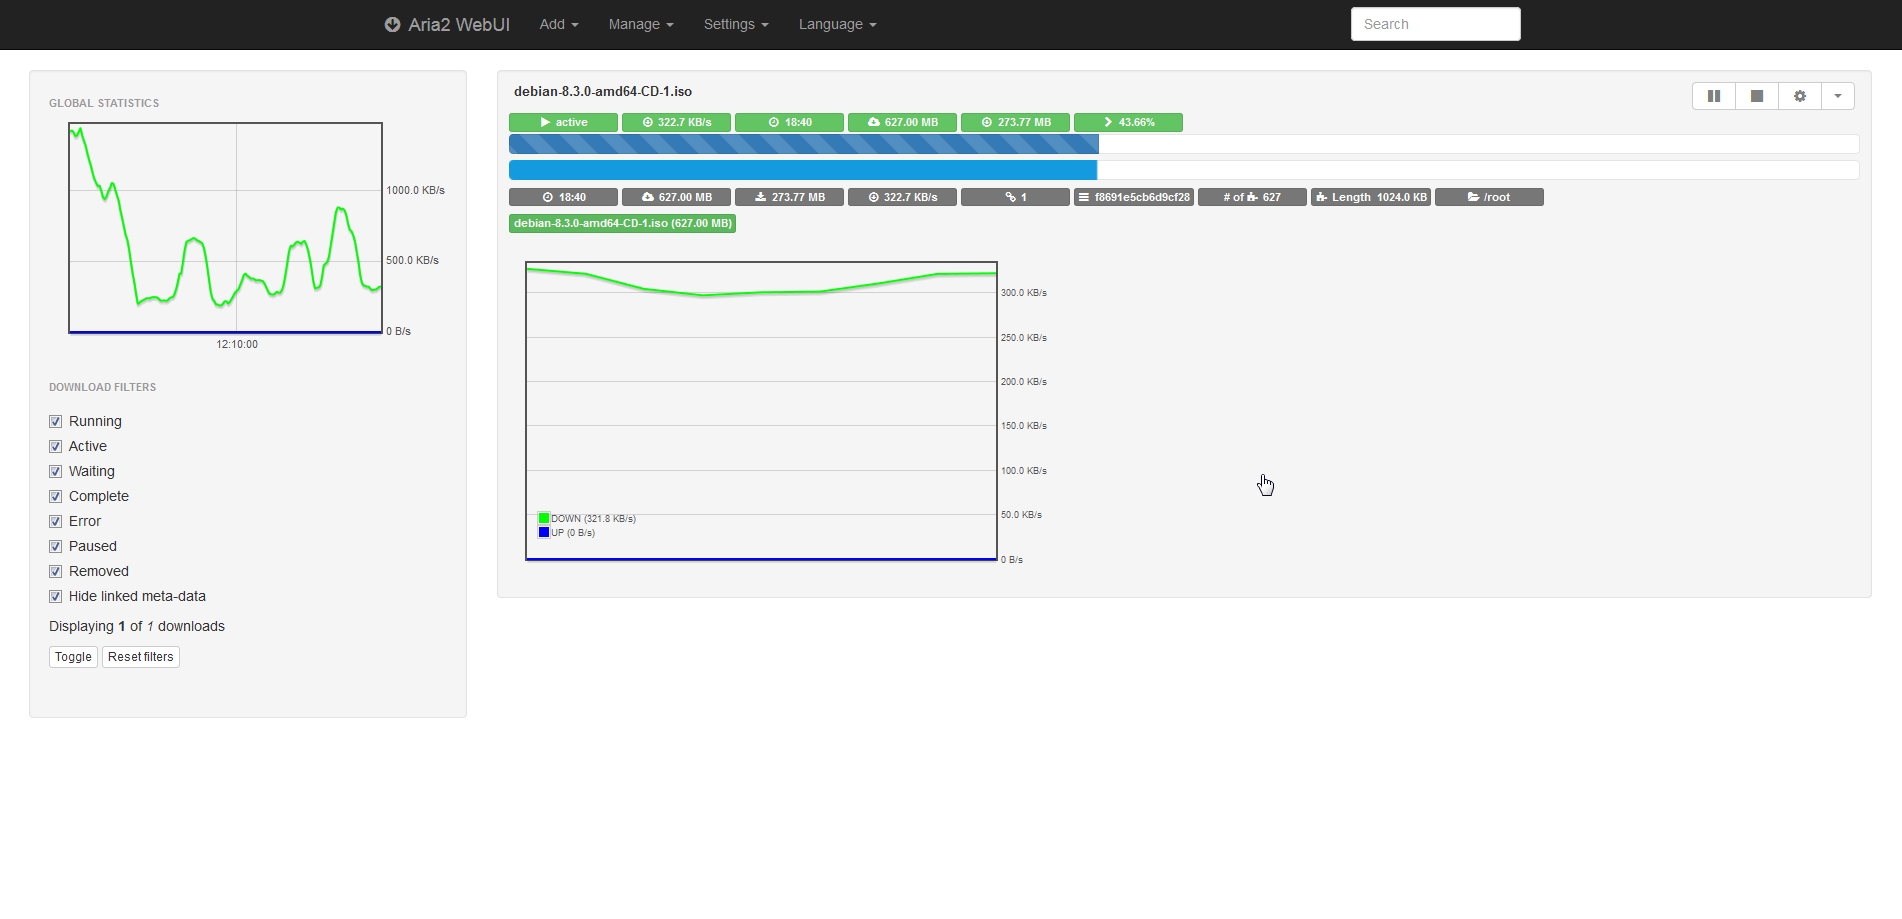The image size is (1902, 919).
Task: Open the Settings menu
Action: pos(736,24)
